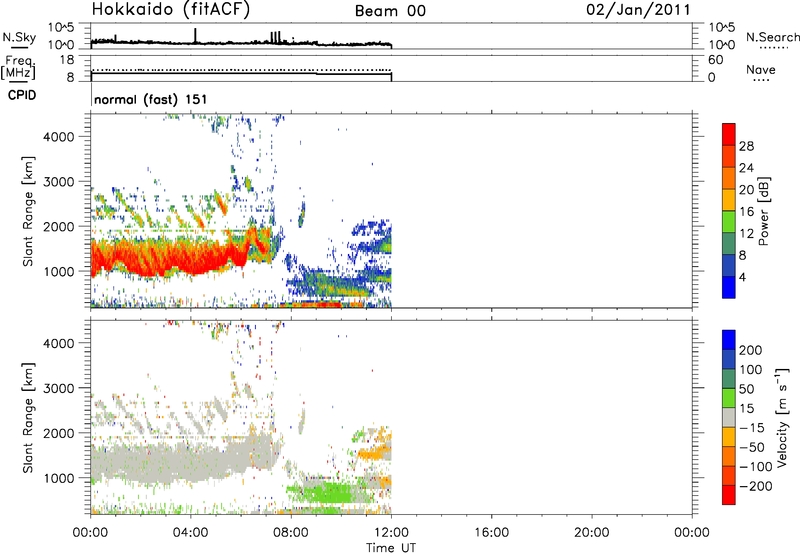
Task: Click the "12:00" time tick label
Action: 391,533
